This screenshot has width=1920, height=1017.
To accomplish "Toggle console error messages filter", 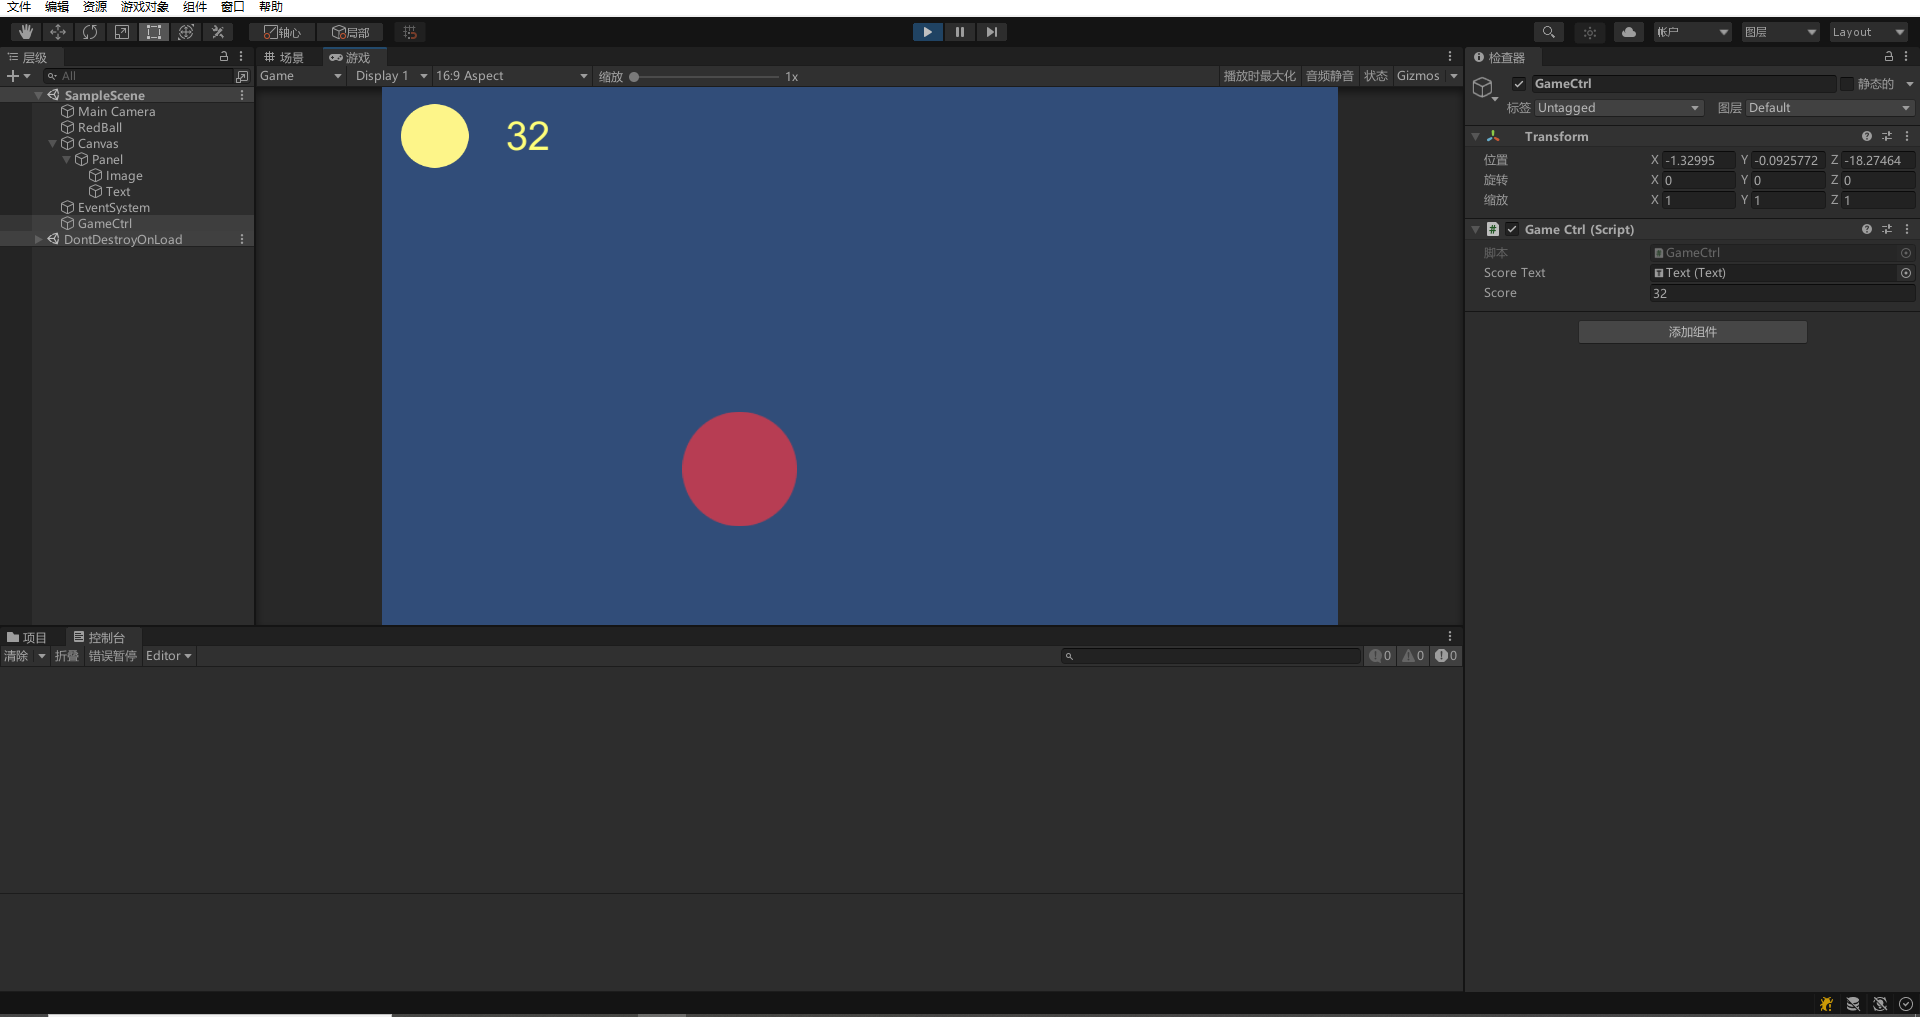I will (1446, 656).
